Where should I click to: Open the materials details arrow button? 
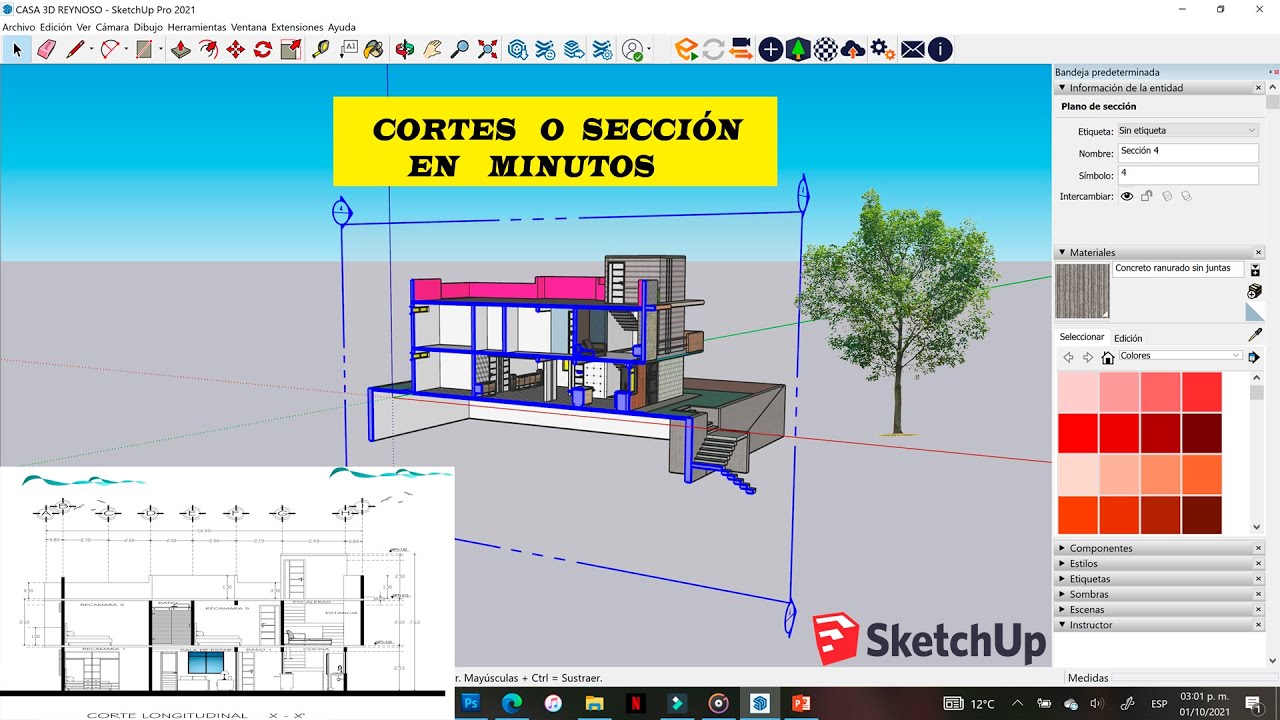[x=1254, y=357]
